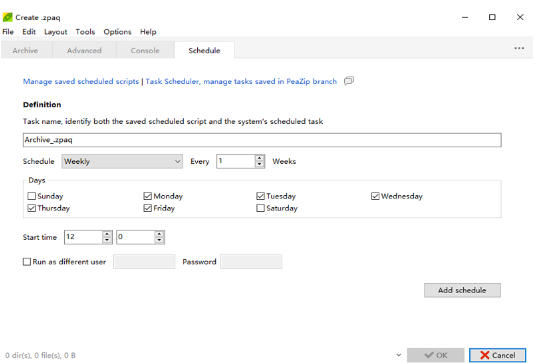537x363 pixels.
Task: Click the Every weeks number field
Action: tap(236, 161)
